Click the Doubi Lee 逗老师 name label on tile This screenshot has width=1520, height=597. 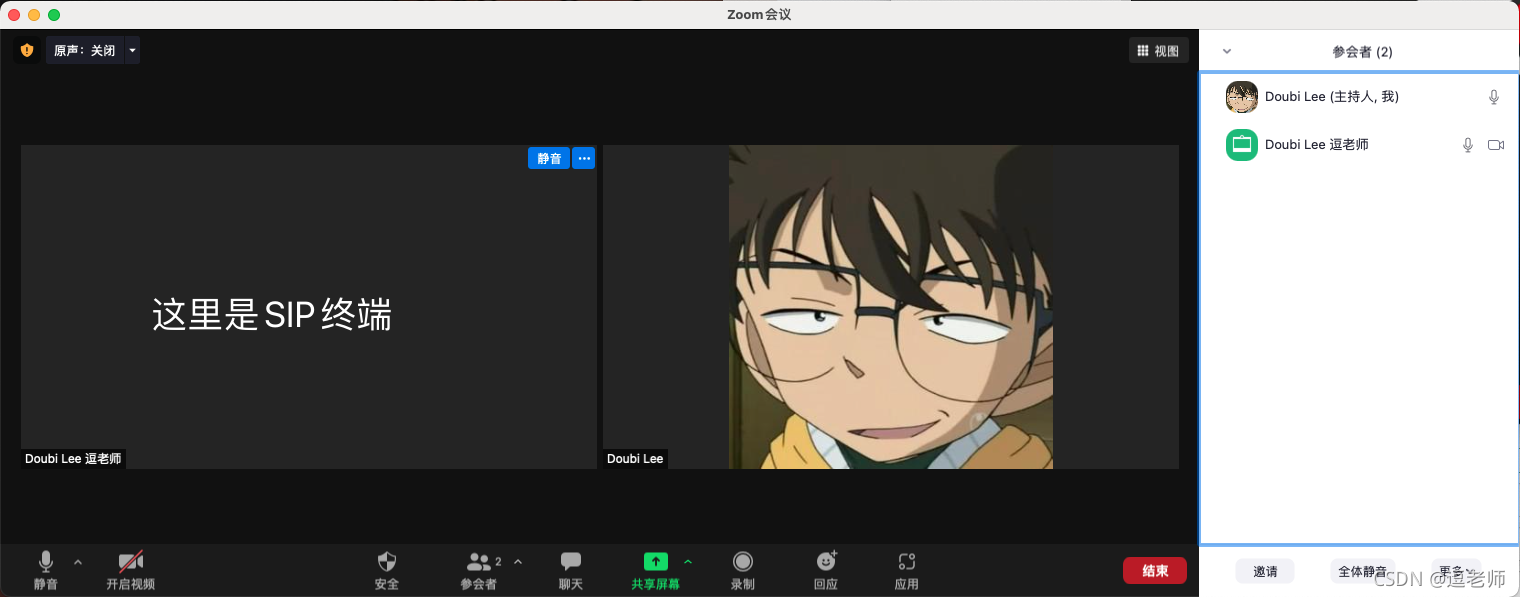(x=73, y=459)
